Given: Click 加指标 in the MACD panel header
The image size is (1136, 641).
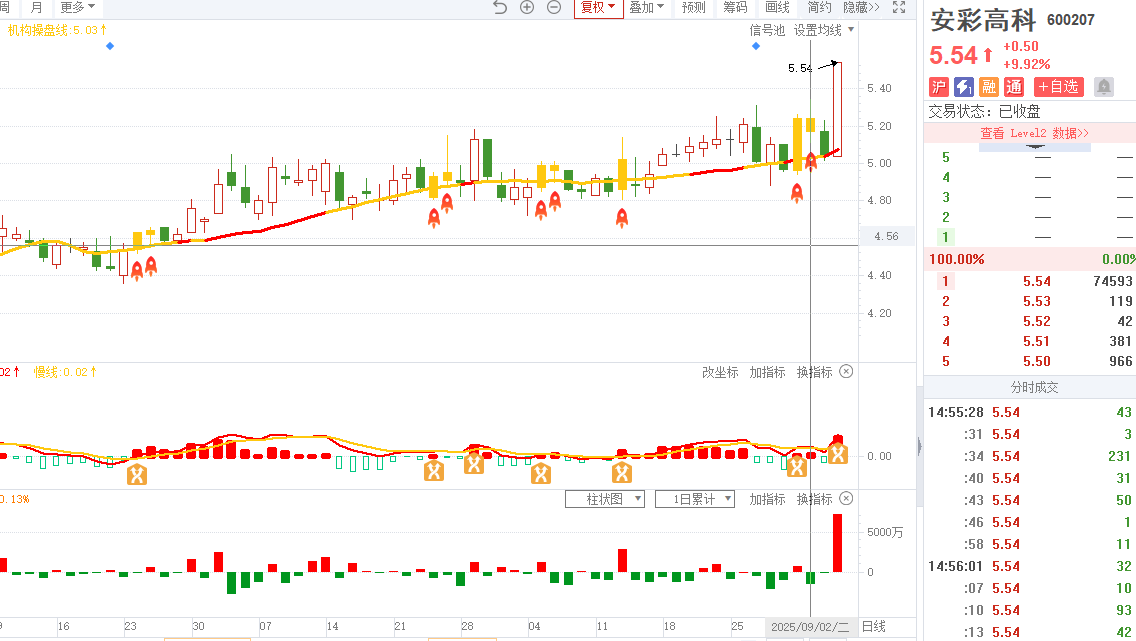Looking at the screenshot, I should pos(767,372).
